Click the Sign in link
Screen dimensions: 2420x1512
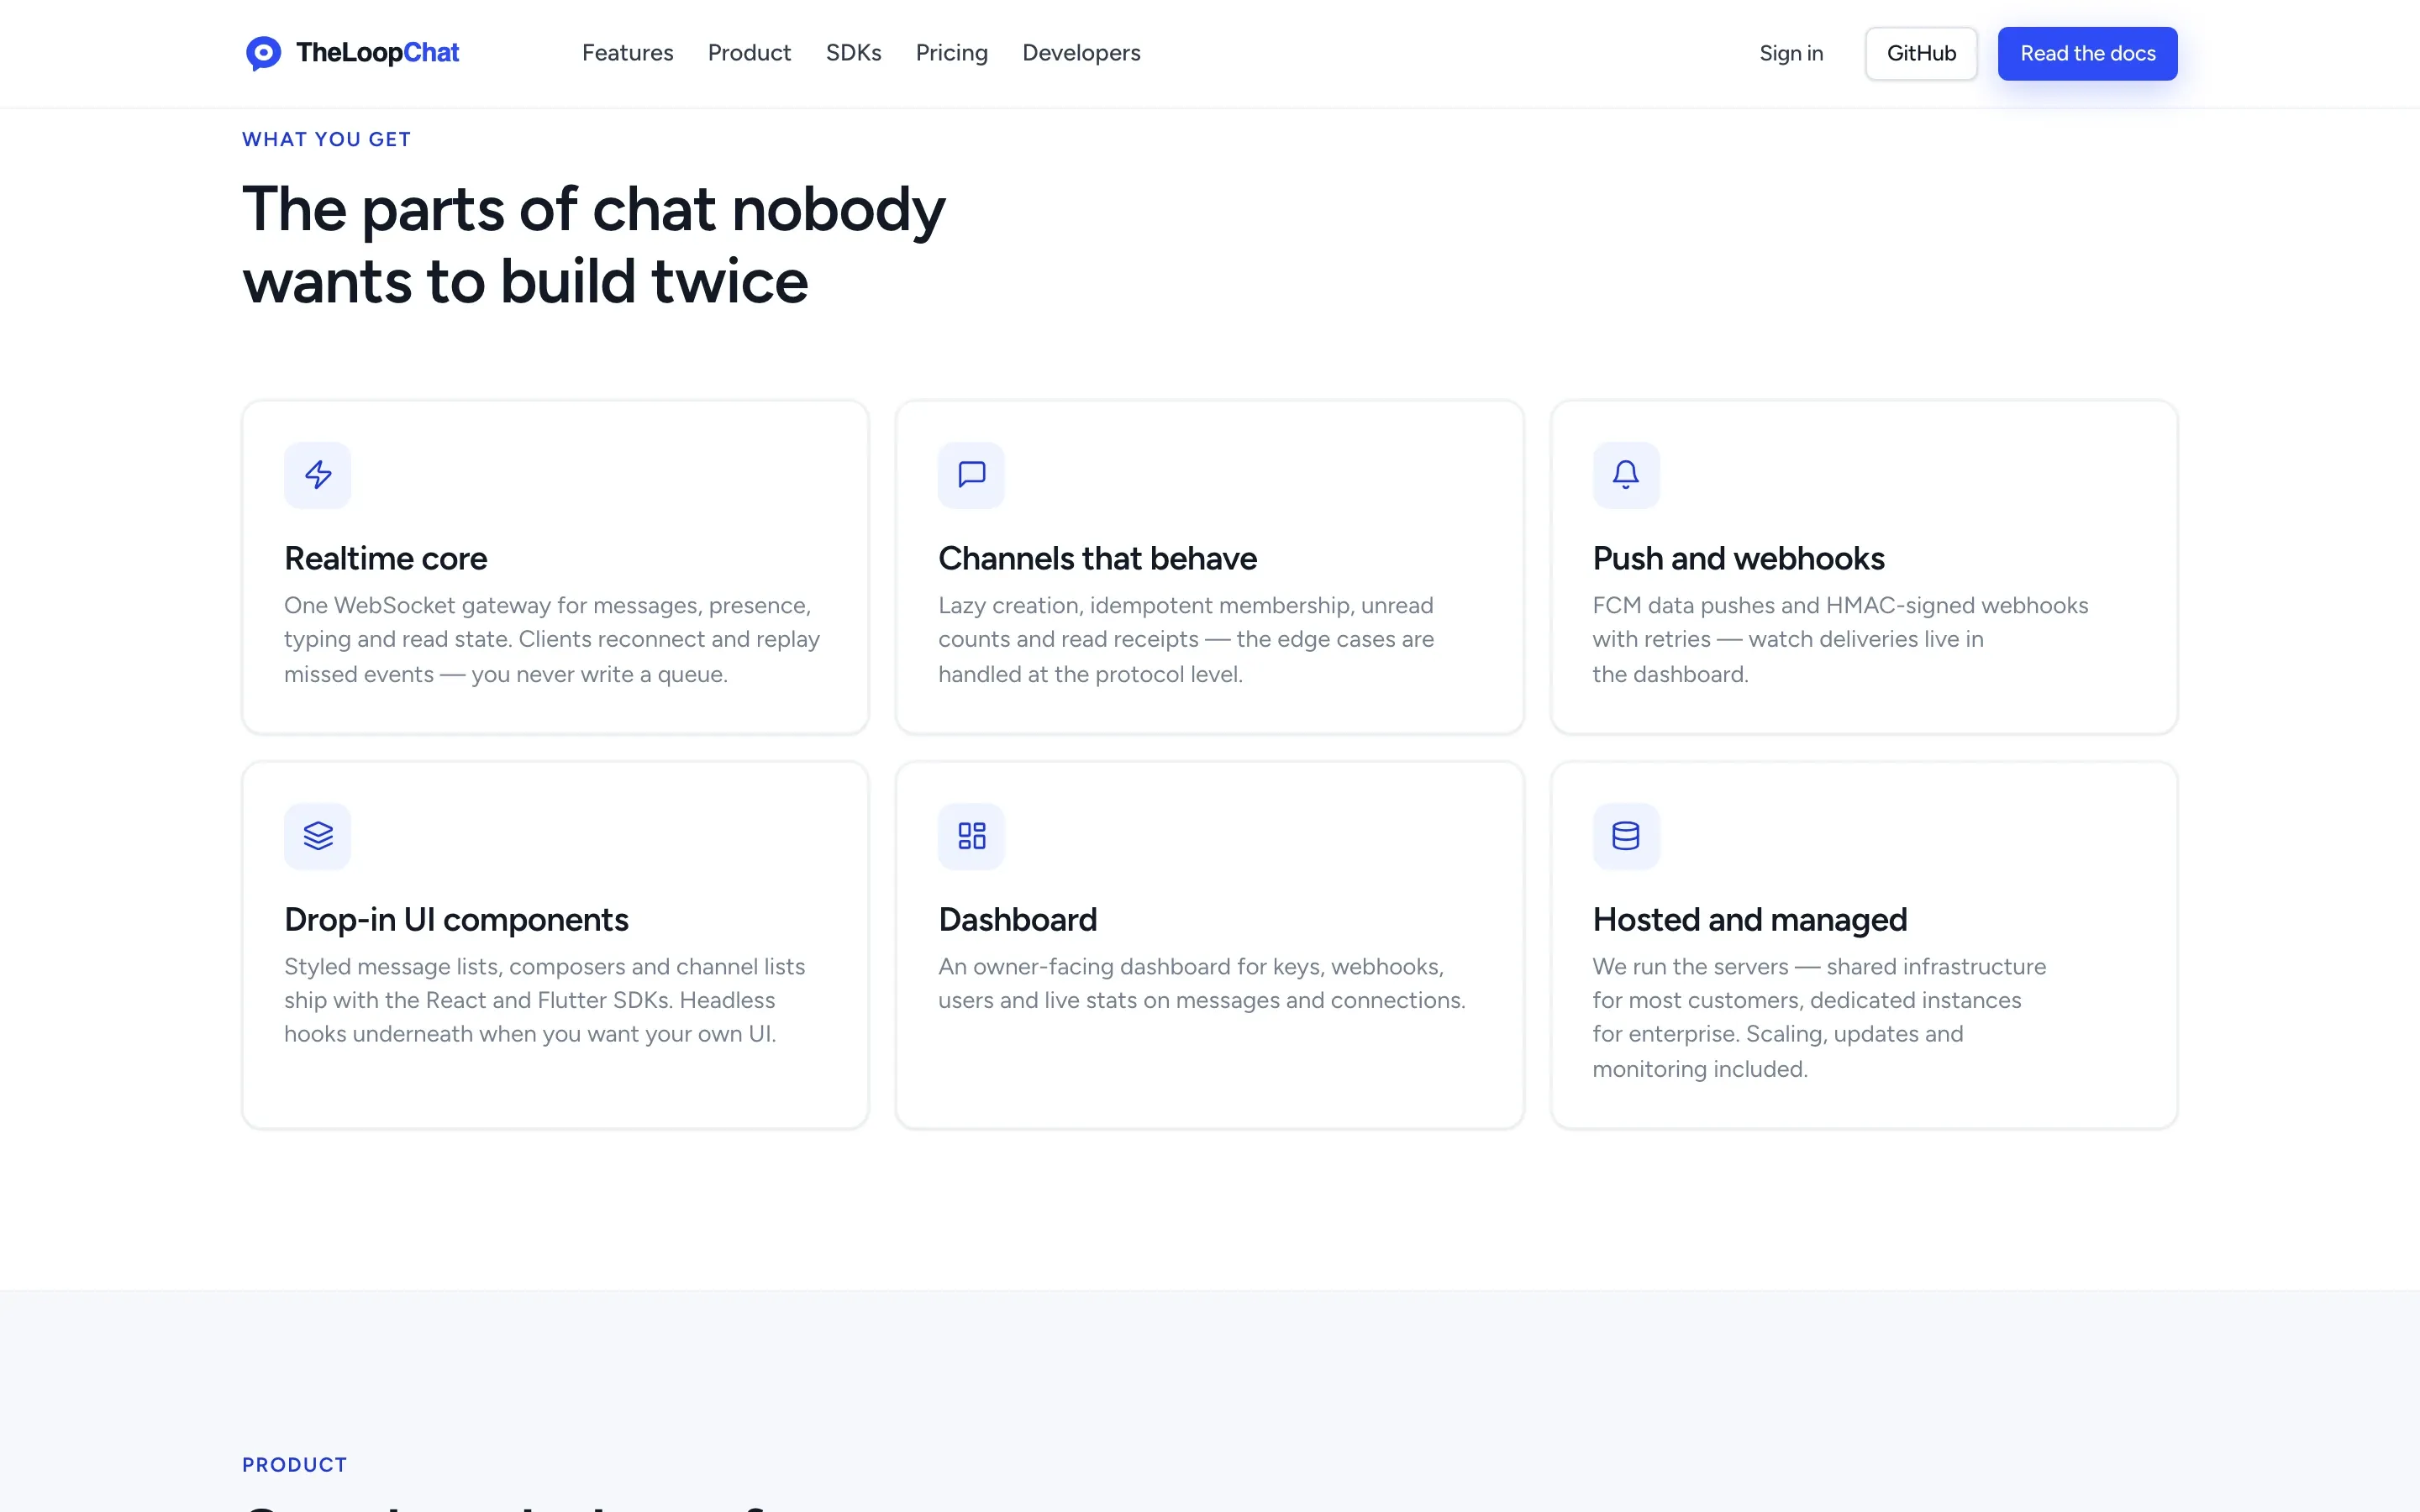[x=1791, y=53]
